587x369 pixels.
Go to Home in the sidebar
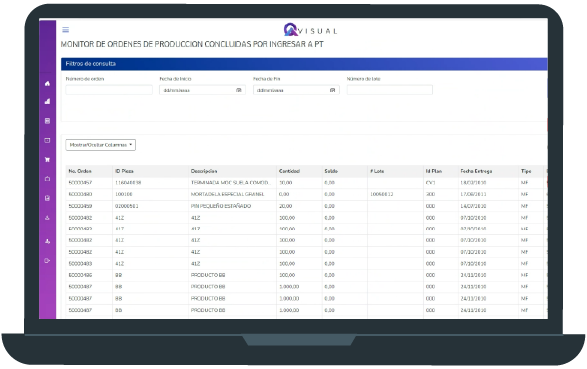[x=48, y=83]
